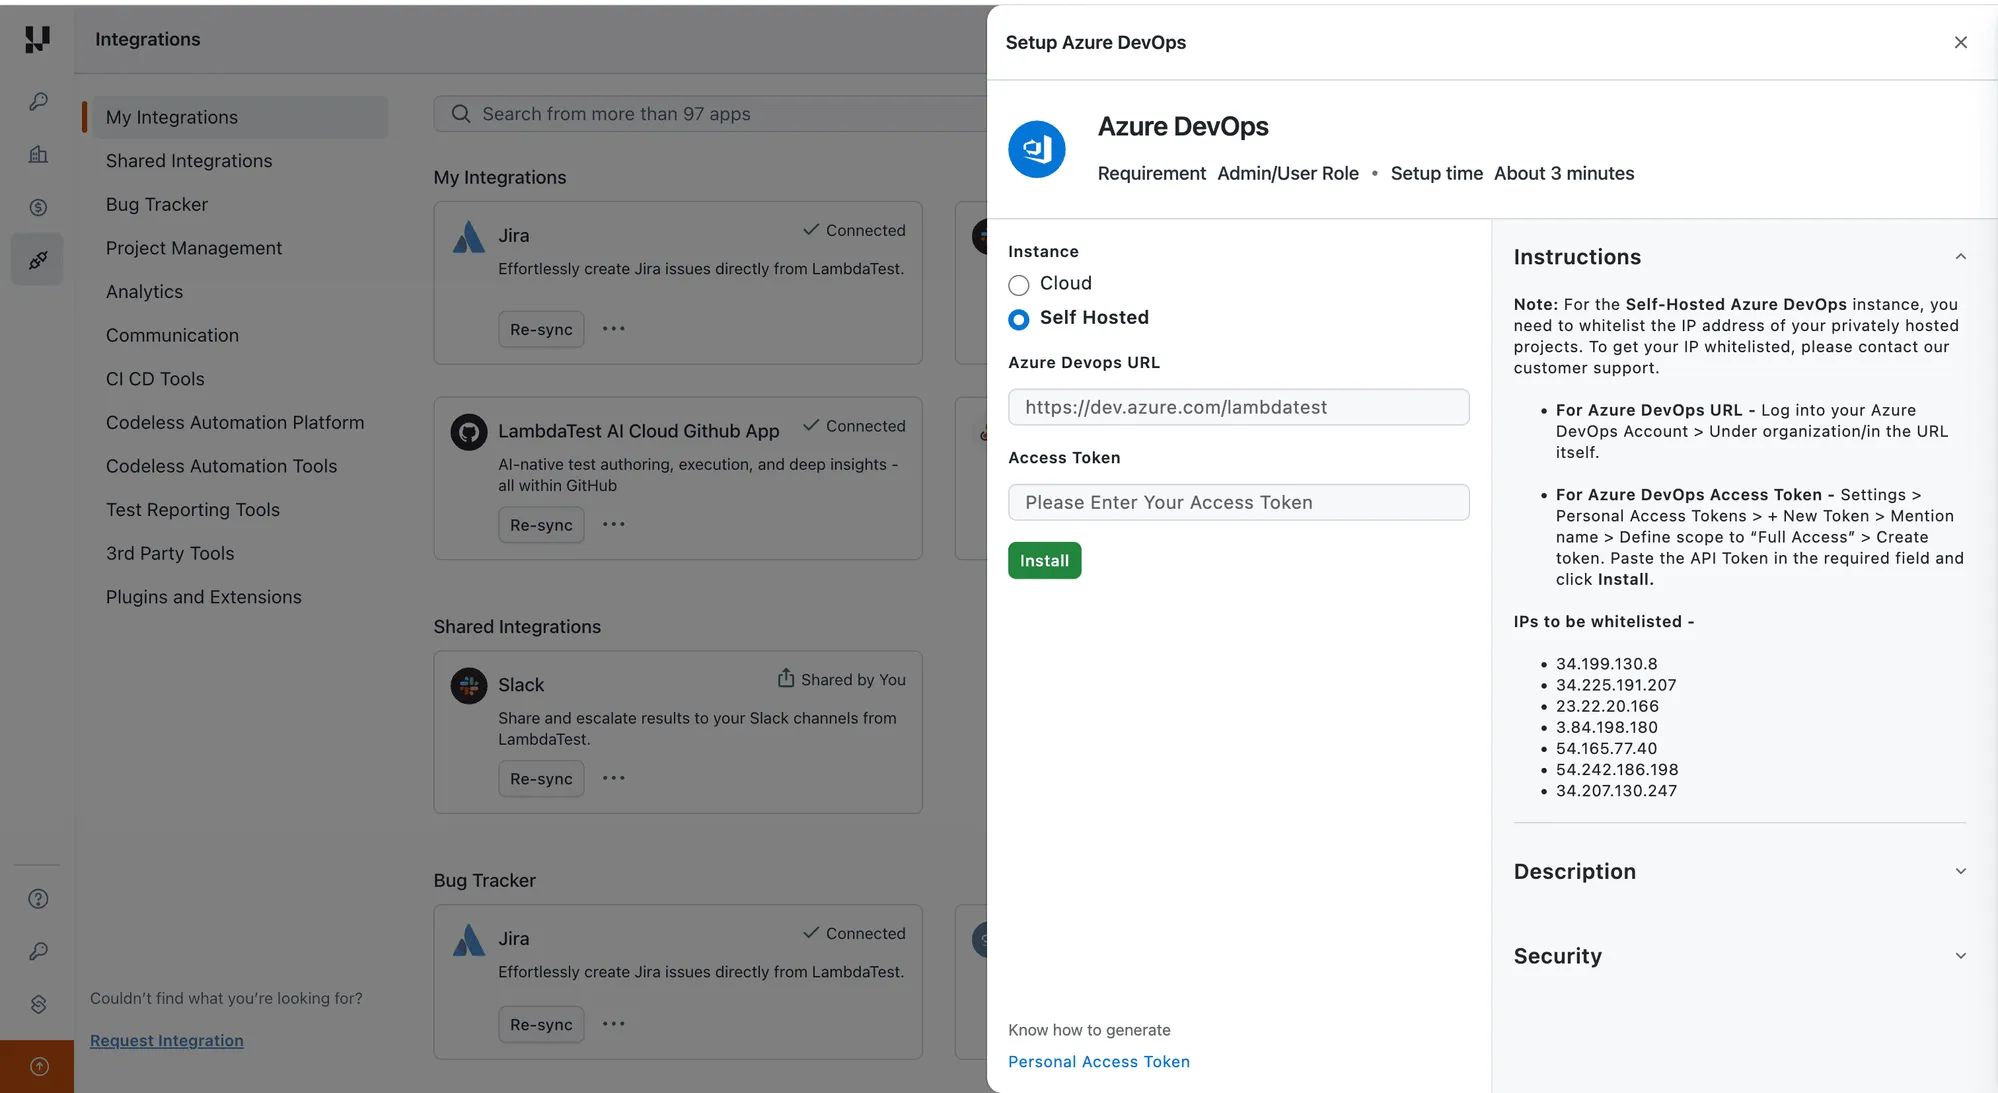Focus the Azure Devops URL field

[x=1238, y=407]
